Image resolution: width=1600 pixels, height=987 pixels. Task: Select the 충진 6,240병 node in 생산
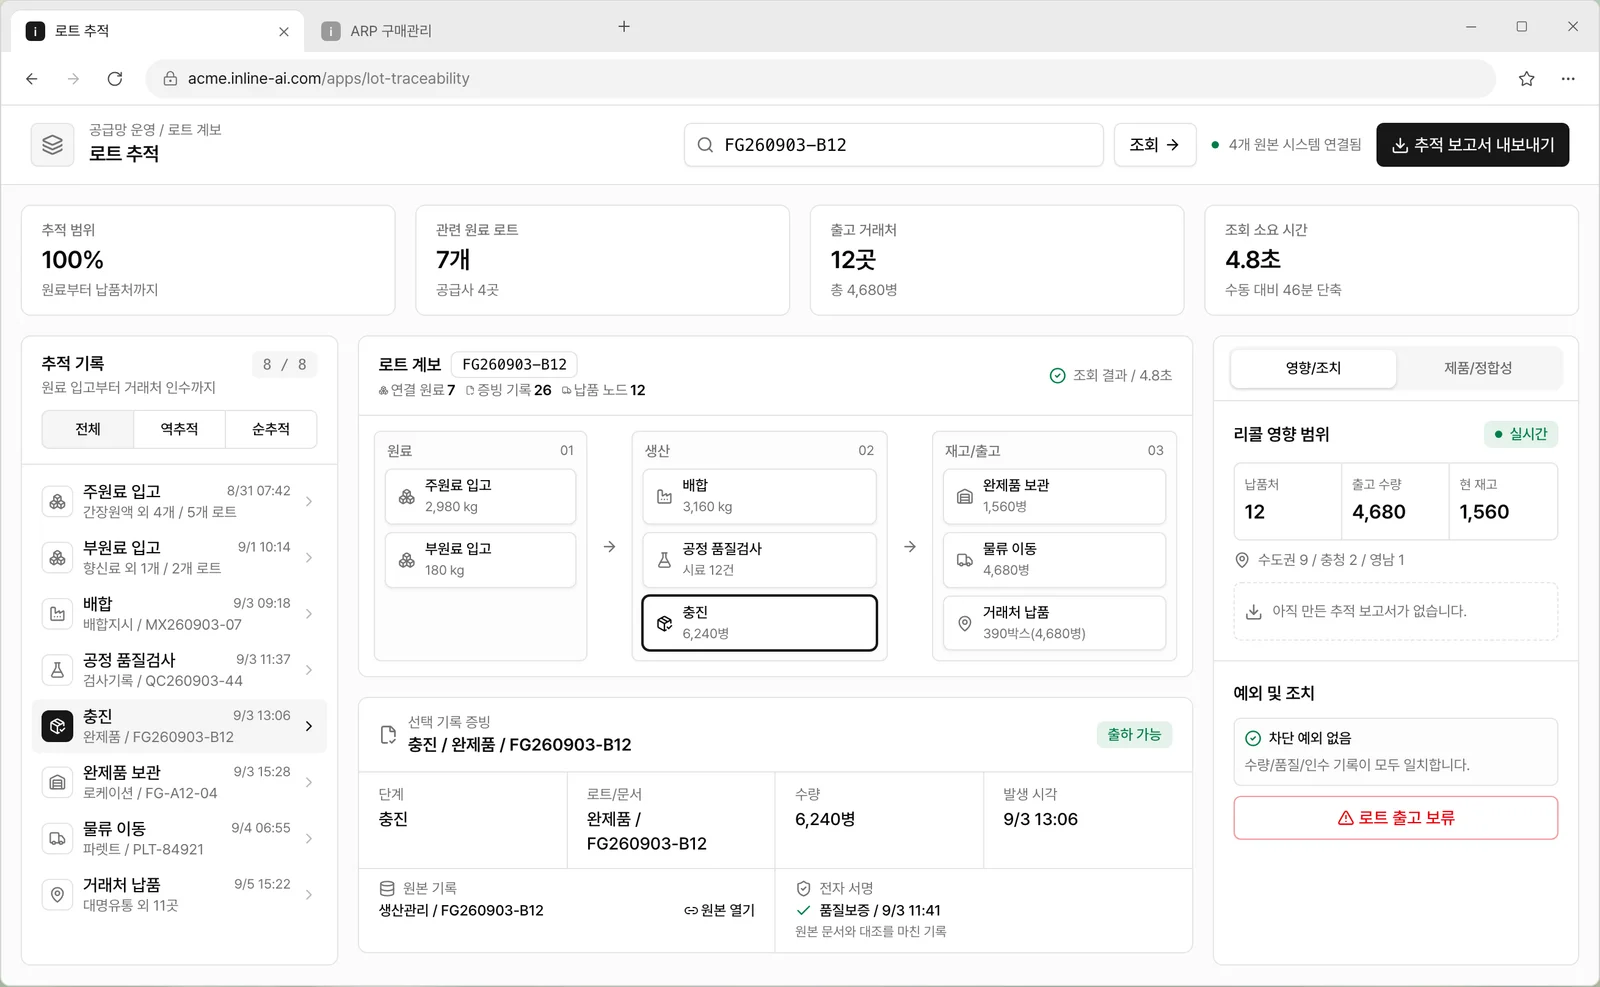(759, 623)
